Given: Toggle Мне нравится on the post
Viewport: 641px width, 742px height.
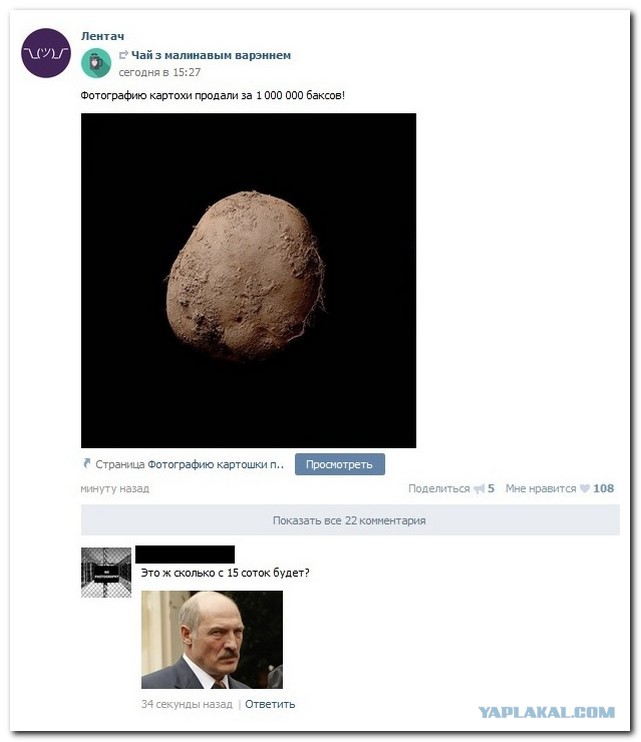Looking at the screenshot, I should coord(540,488).
